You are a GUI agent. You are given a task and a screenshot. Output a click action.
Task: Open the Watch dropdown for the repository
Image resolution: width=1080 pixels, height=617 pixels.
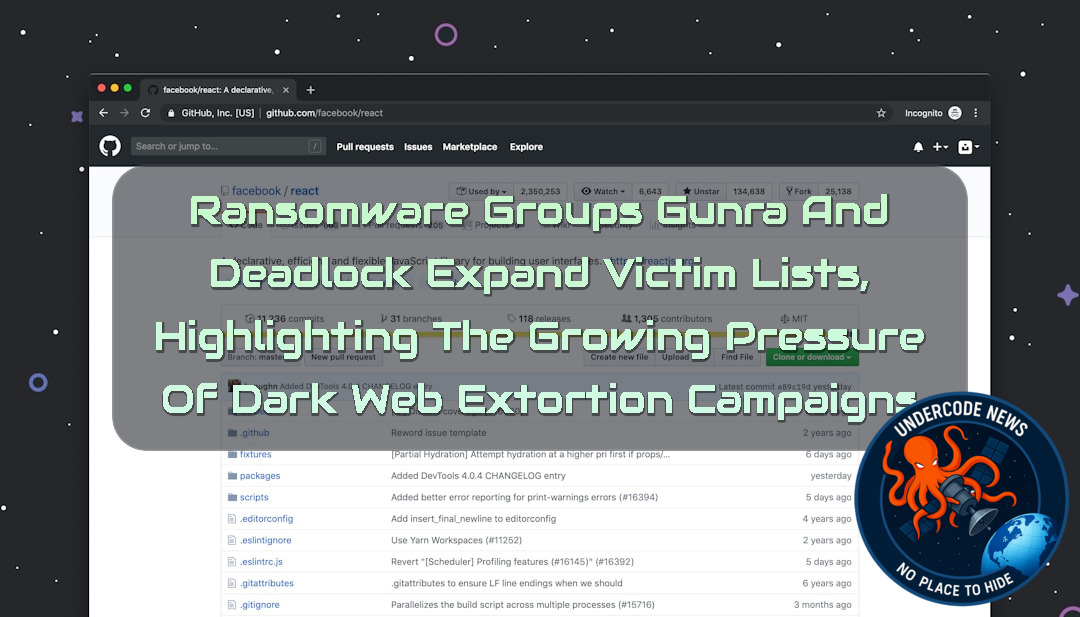point(603,191)
